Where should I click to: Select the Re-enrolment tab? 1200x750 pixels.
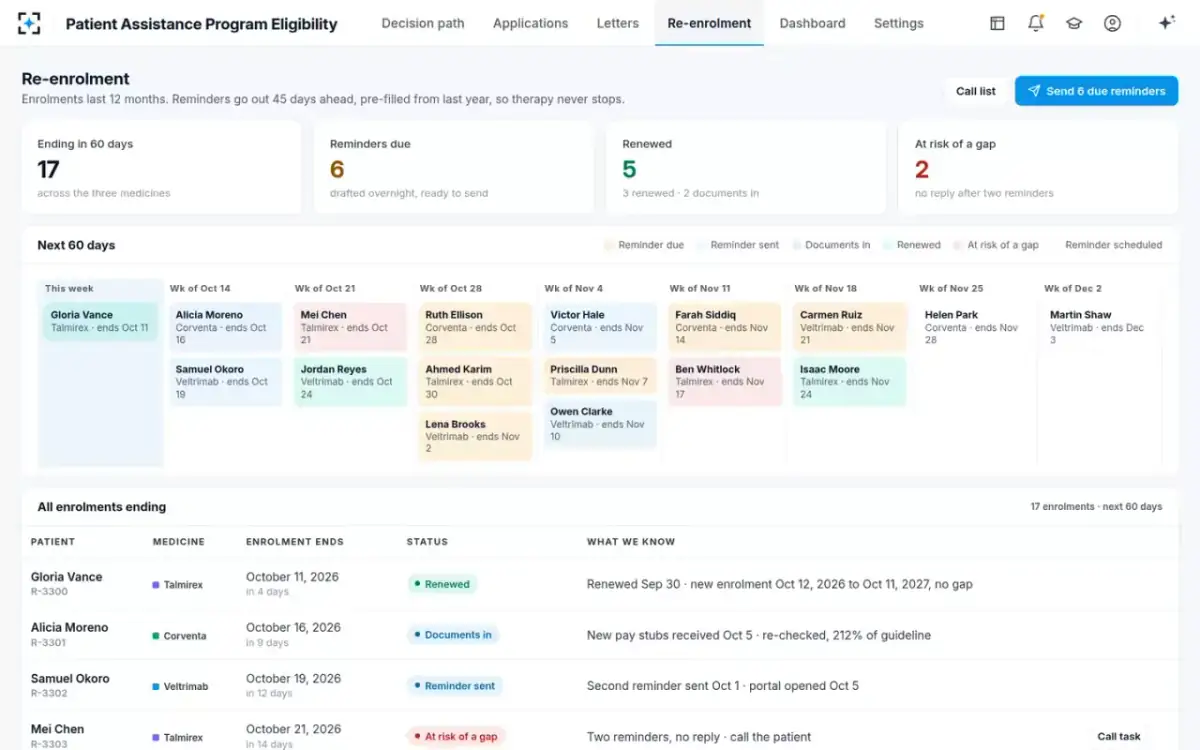[709, 23]
